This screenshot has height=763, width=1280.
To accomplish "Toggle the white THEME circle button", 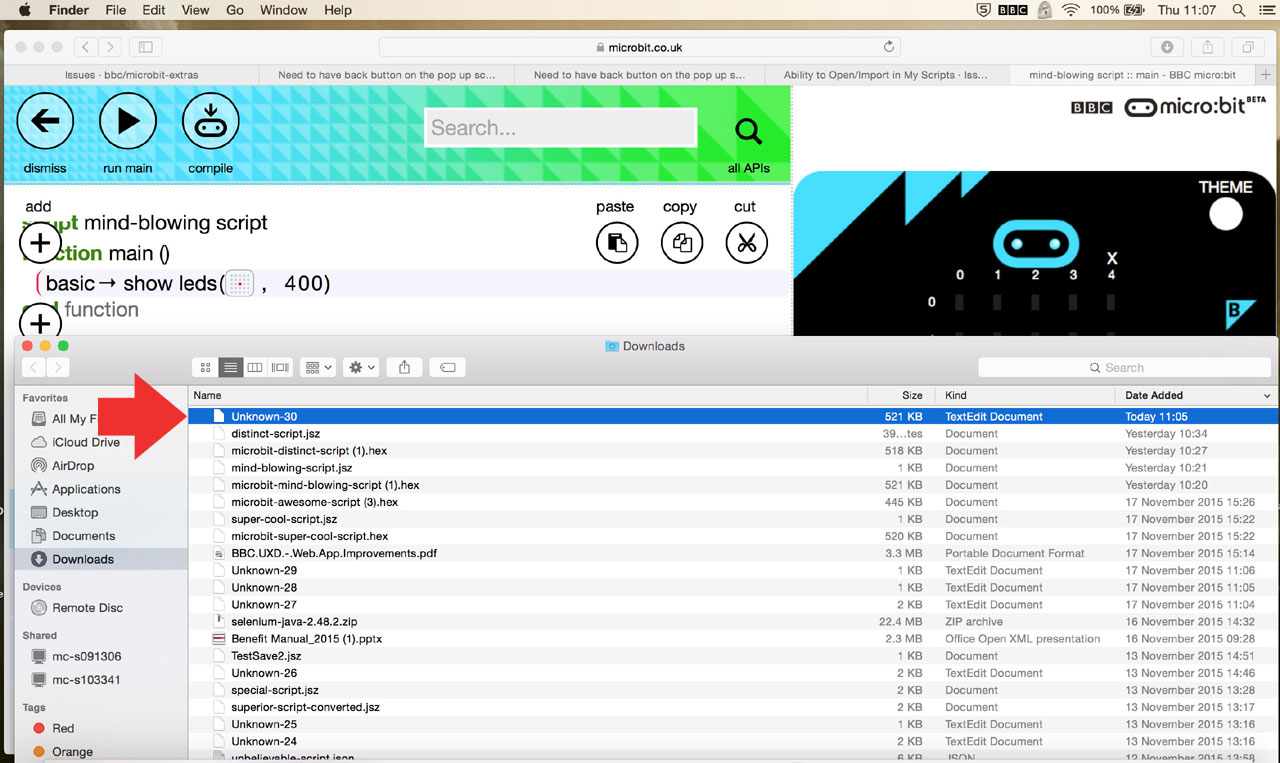I will [x=1225, y=214].
